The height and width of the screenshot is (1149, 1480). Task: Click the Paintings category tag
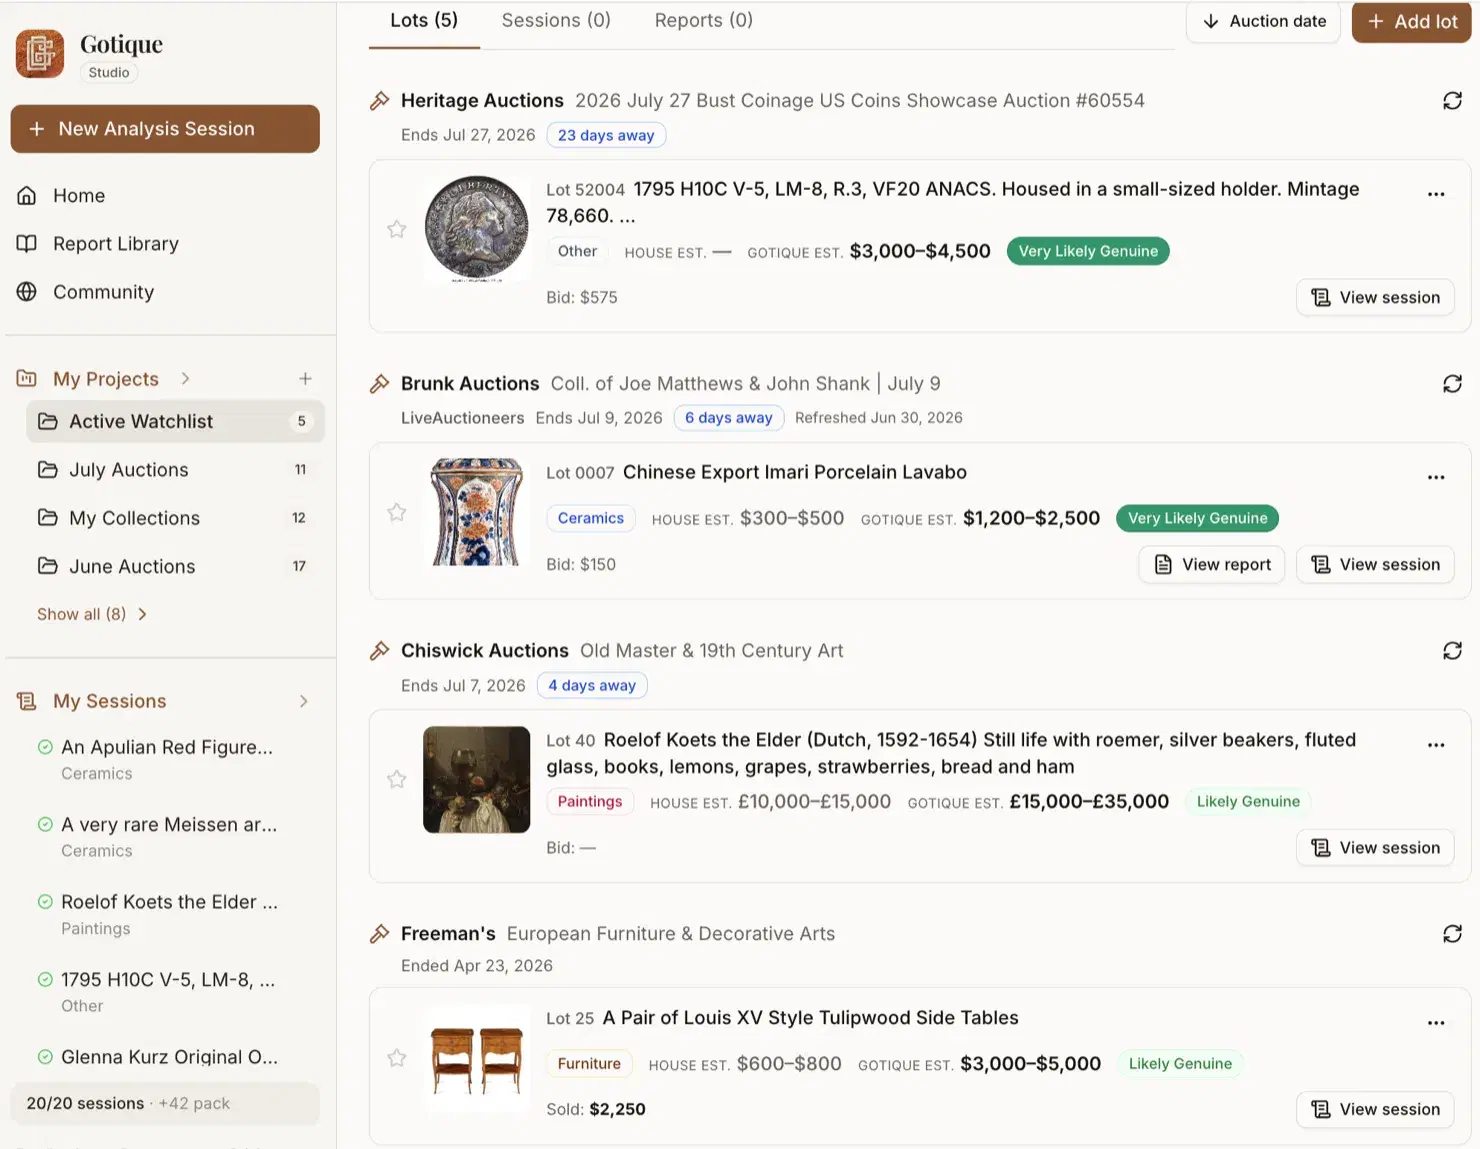pos(590,802)
